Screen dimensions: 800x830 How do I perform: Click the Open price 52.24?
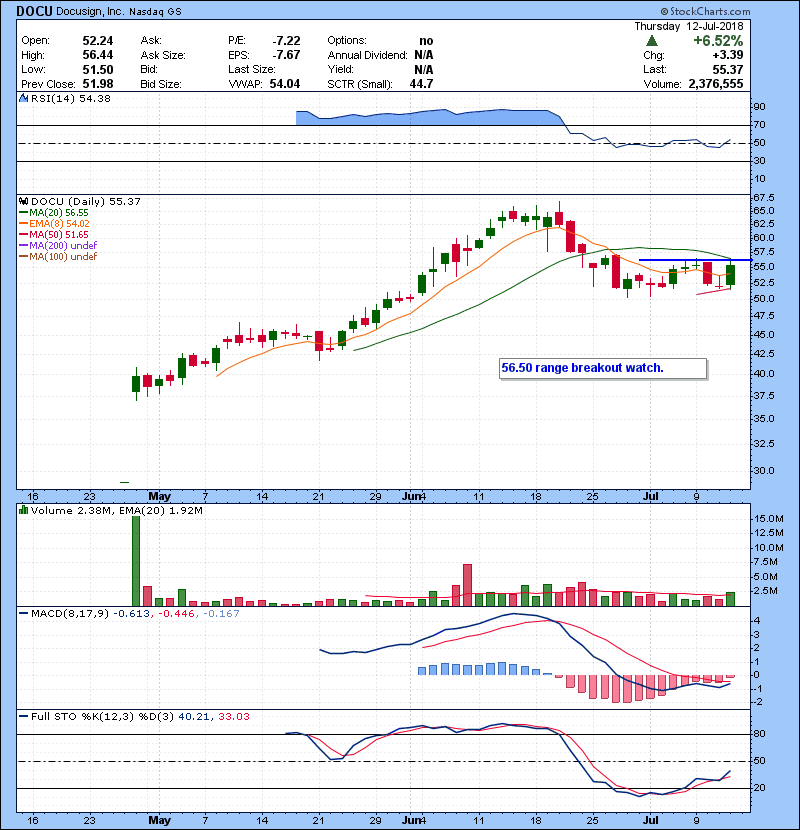click(98, 41)
